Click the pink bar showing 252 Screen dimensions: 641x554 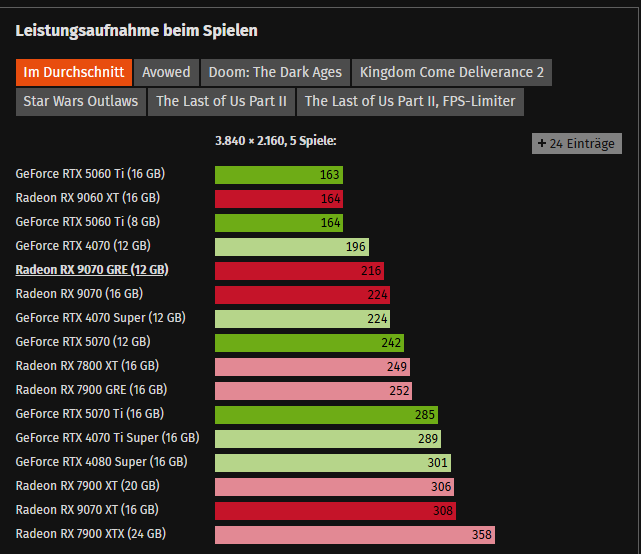tap(314, 391)
